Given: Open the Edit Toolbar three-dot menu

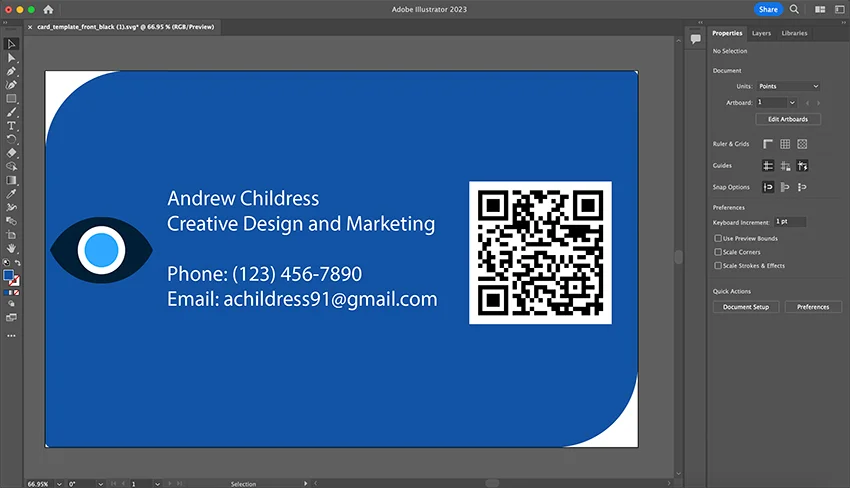Looking at the screenshot, I should pos(11,336).
